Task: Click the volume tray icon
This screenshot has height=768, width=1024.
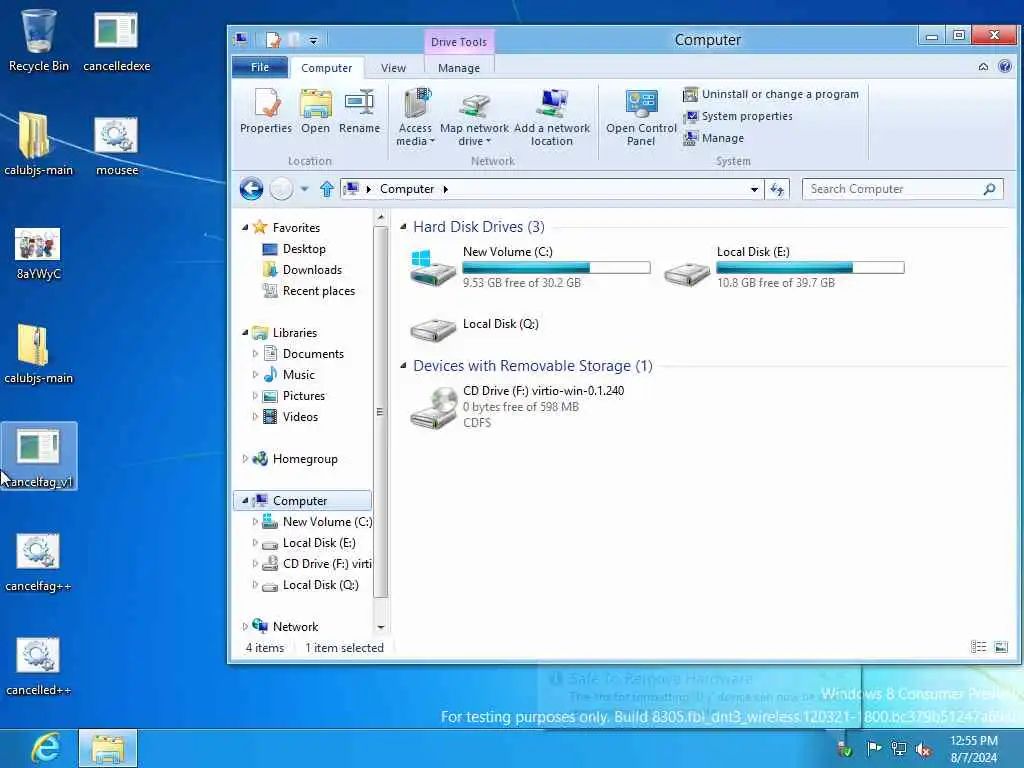Action: click(x=923, y=750)
